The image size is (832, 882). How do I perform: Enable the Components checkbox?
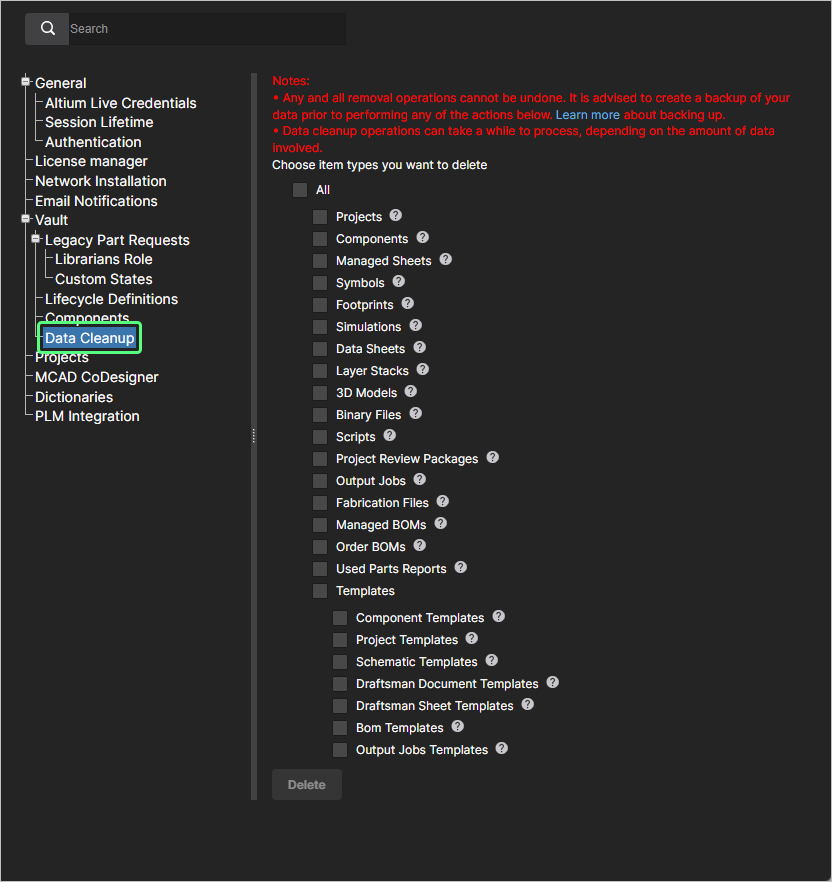point(320,239)
